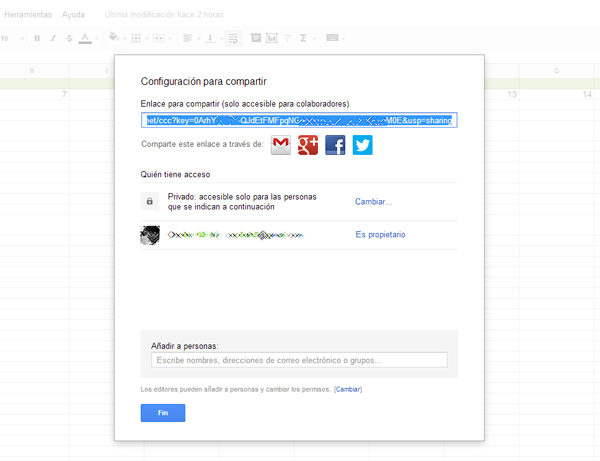Share the link through Google+
Viewport: 600px width, 461px height.
click(308, 145)
